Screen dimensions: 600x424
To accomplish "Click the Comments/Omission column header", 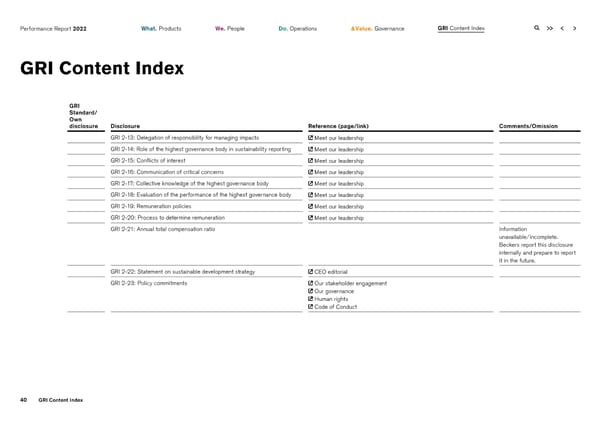I will 528,126.
